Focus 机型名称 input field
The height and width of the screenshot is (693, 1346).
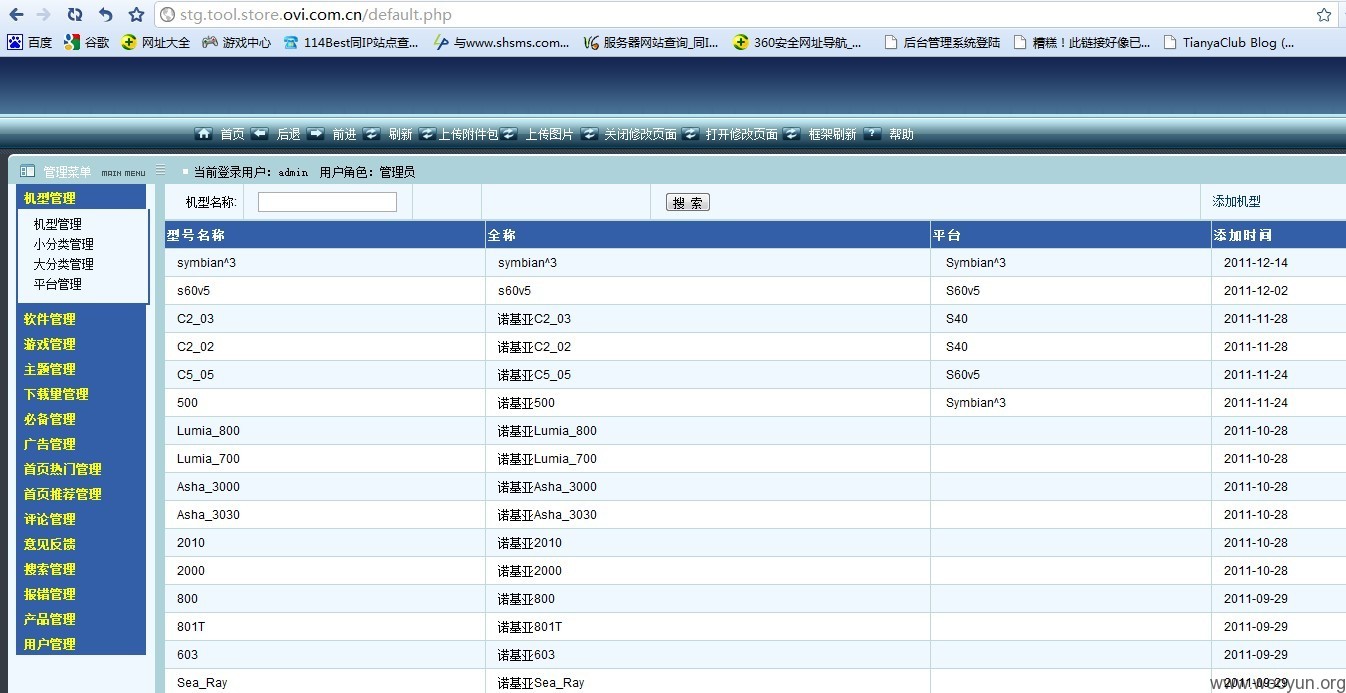(x=327, y=202)
